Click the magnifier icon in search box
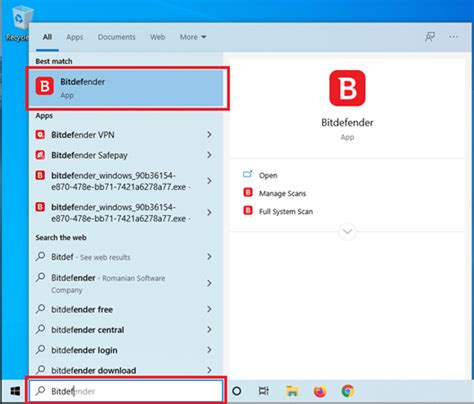The image size is (474, 404). tap(41, 390)
